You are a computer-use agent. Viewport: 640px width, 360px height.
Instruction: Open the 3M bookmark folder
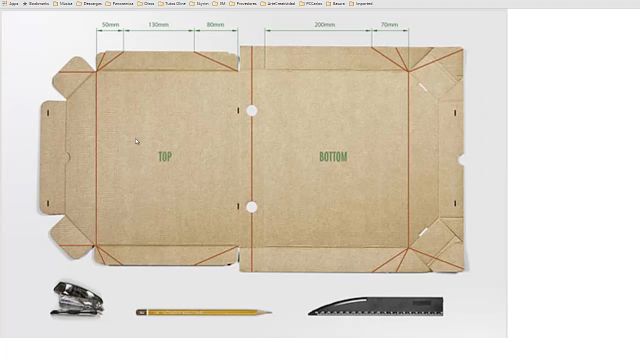tap(219, 3)
